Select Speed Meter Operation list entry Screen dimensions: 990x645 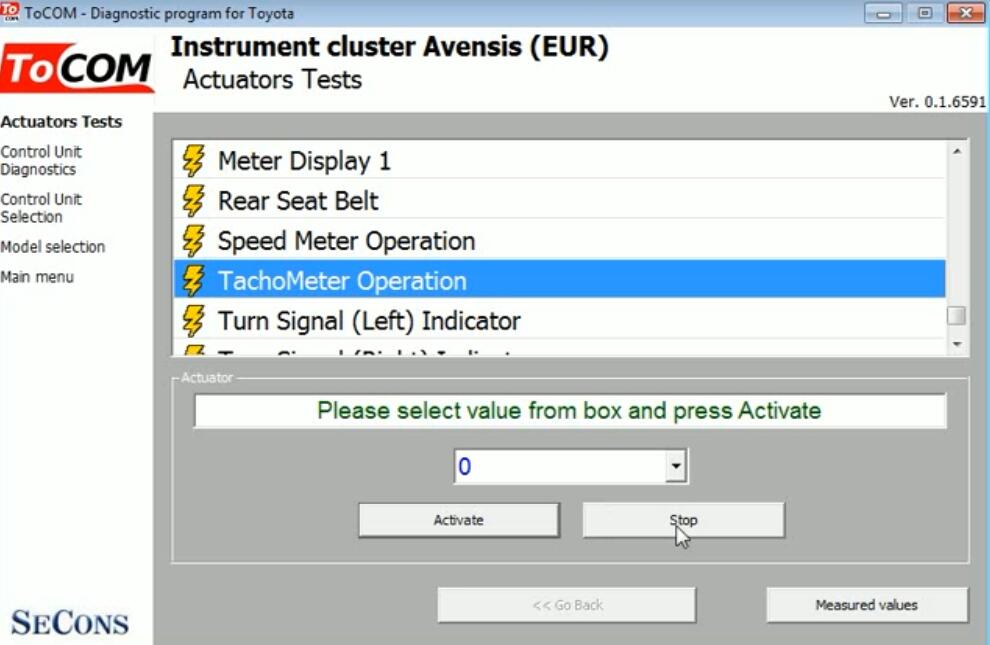[559, 241]
